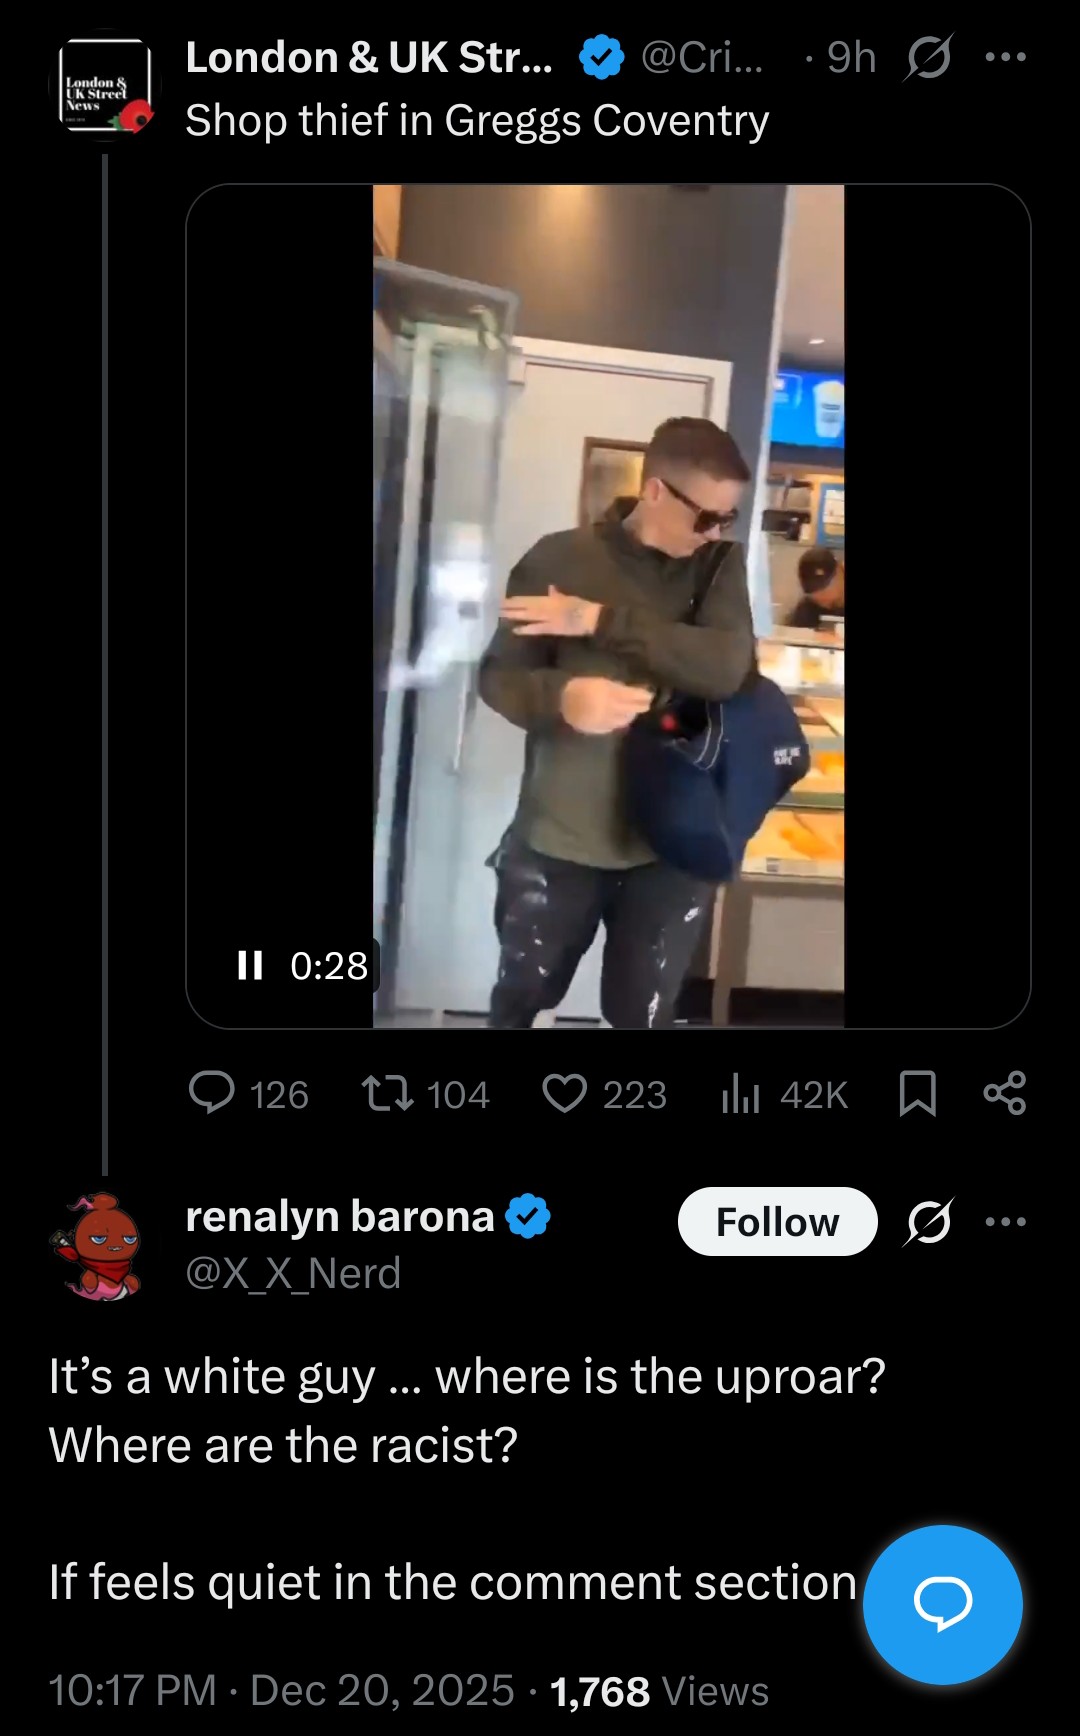This screenshot has width=1080, height=1736.
Task: Open the @X_X_Nerd handle link
Action: (x=293, y=1273)
